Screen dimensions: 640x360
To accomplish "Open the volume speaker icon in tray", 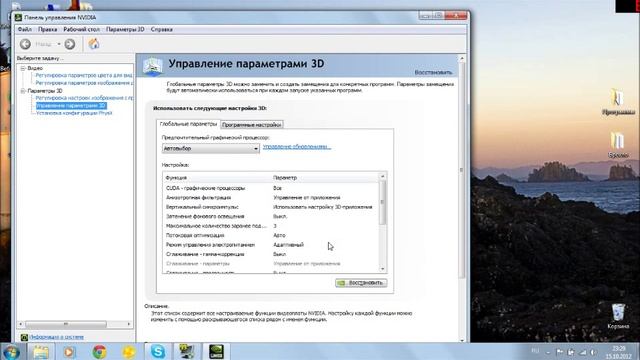I will pyautogui.click(x=593, y=352).
